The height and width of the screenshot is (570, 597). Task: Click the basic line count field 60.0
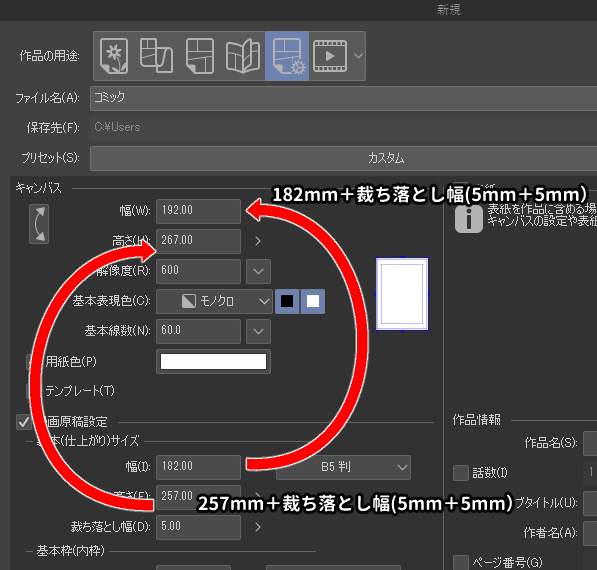tap(198, 331)
